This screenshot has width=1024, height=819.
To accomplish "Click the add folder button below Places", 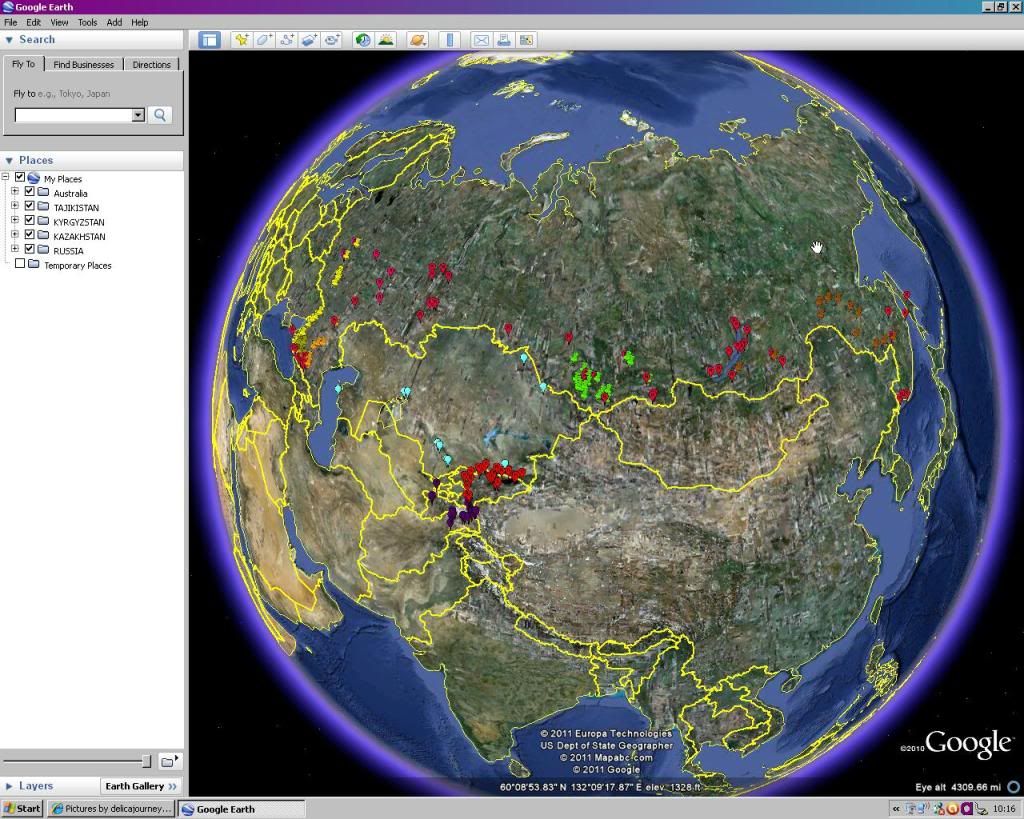I will tap(170, 761).
